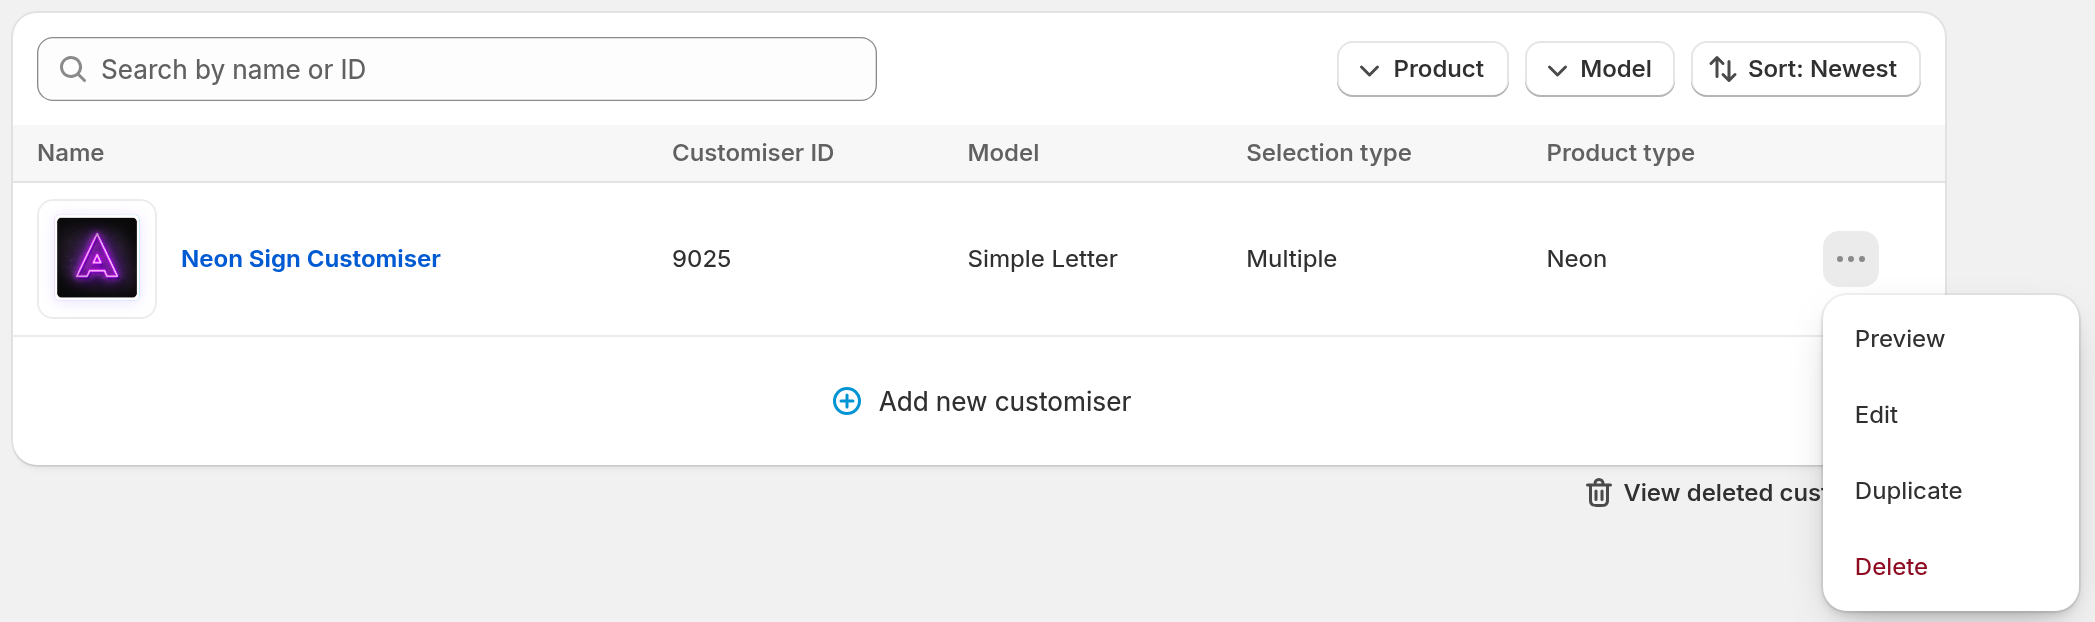
Task: Click the Multiple selection type cell
Action: point(1291,259)
